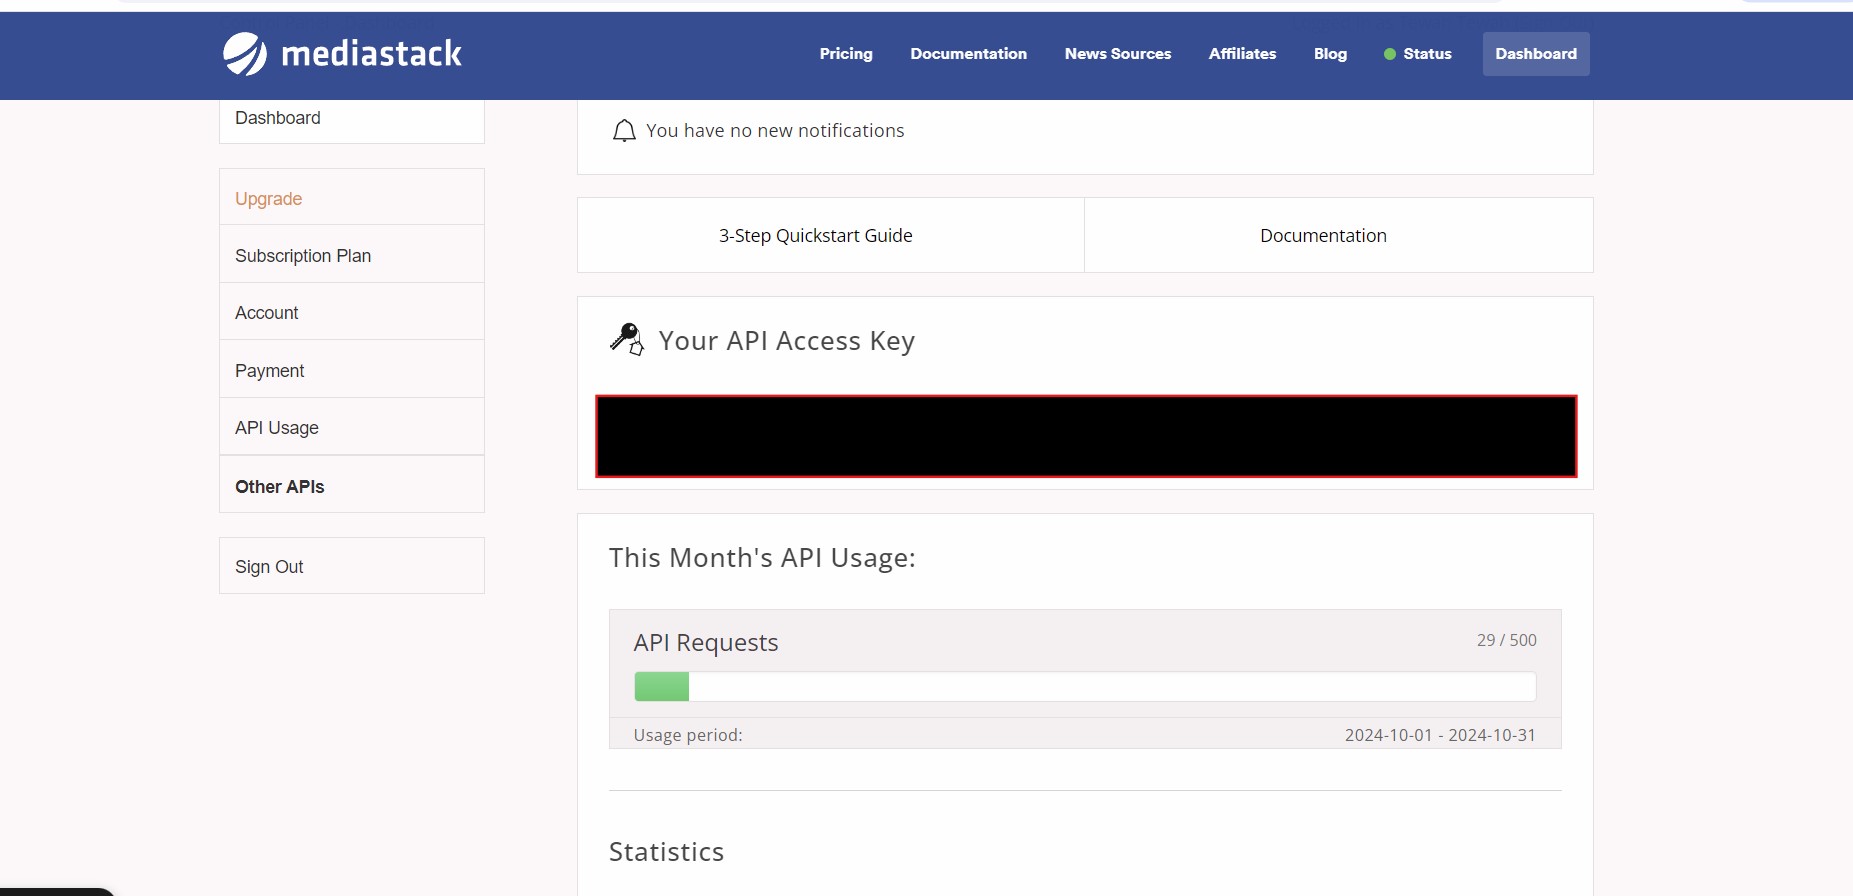The image size is (1853, 896).
Task: Click the usage period dates '2024-10-01 - 2024-10-31'
Action: pyautogui.click(x=1440, y=735)
